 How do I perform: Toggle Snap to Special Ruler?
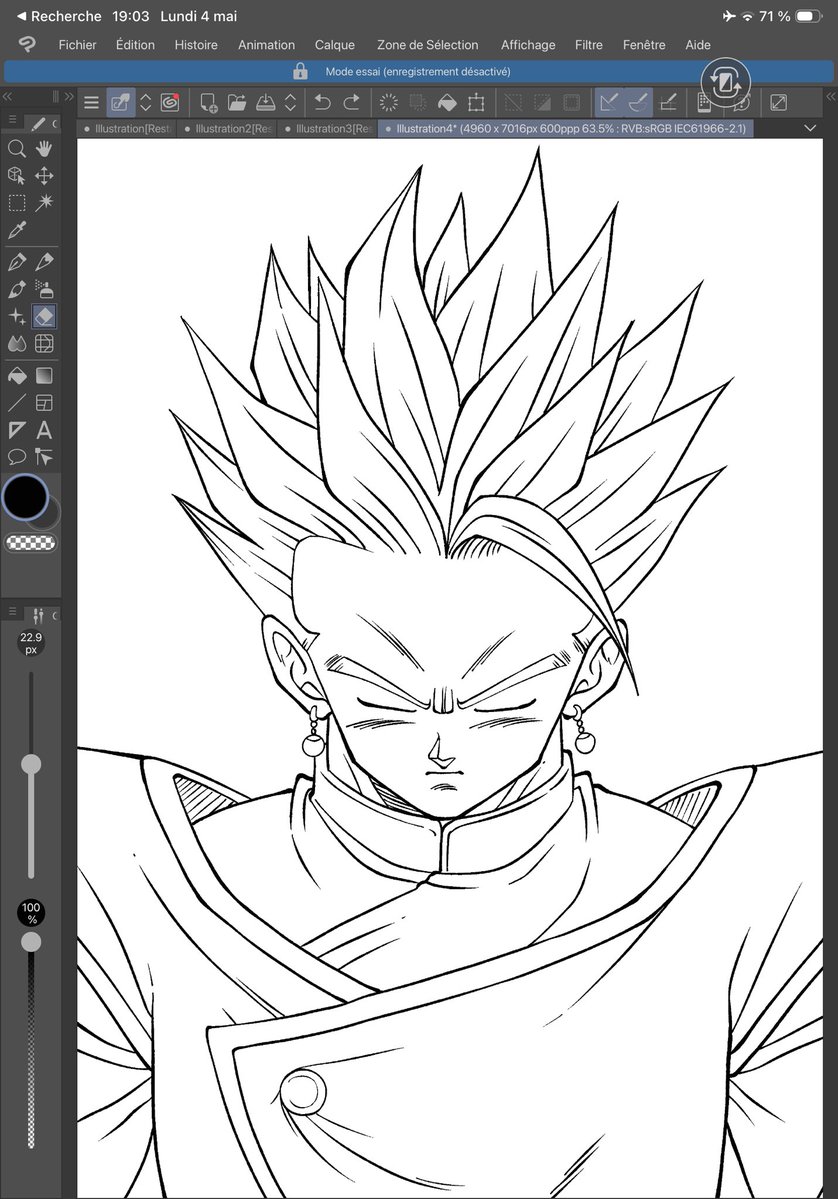pyautogui.click(x=638, y=102)
